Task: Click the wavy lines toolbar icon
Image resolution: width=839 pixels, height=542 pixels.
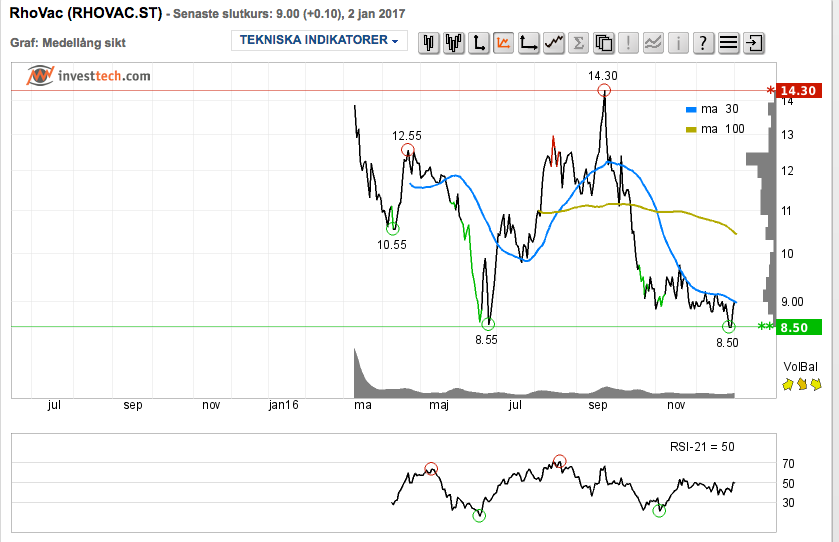Action: coord(653,43)
